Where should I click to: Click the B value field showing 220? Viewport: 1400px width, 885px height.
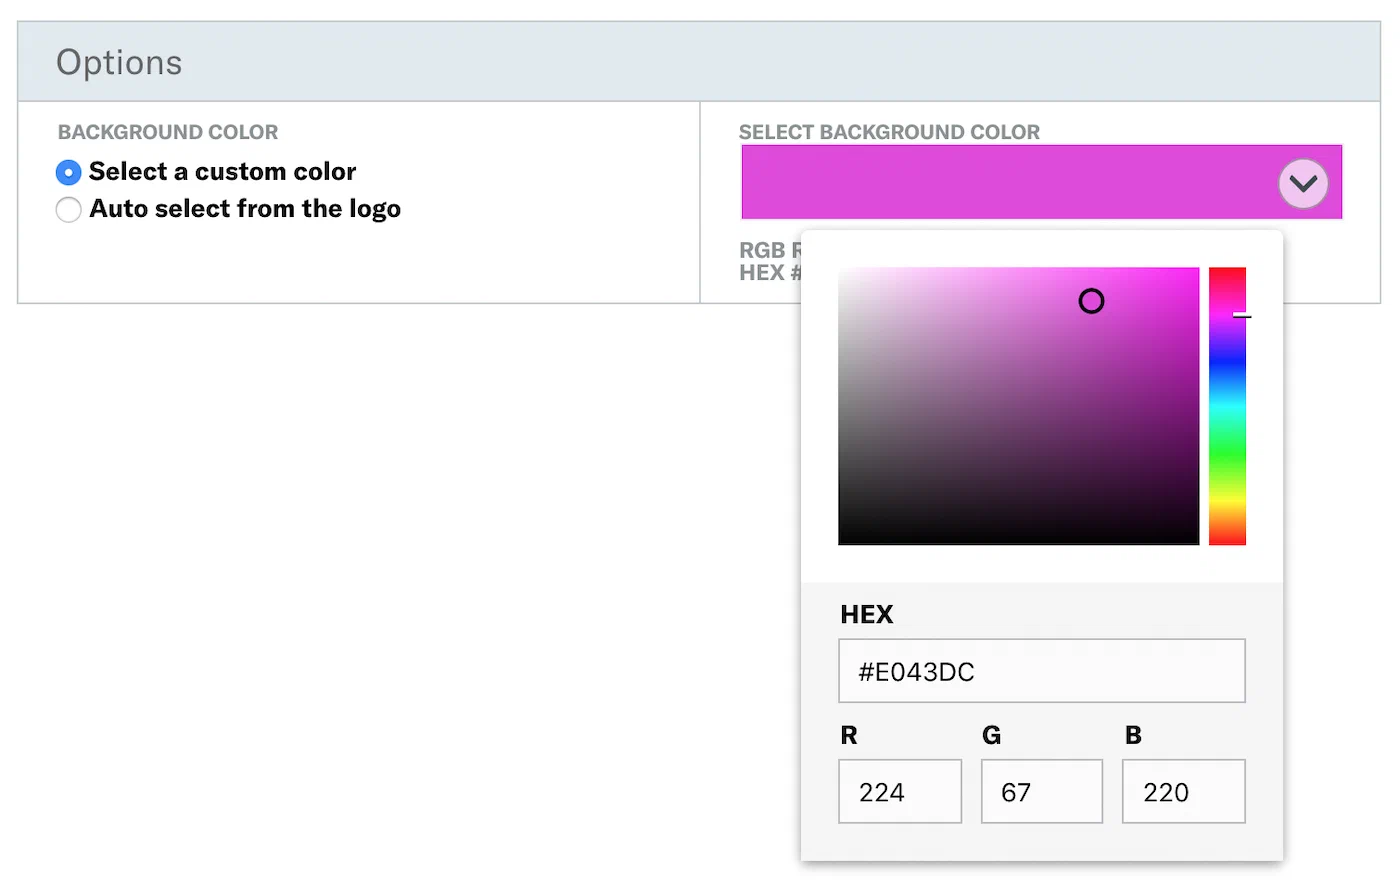point(1183,792)
